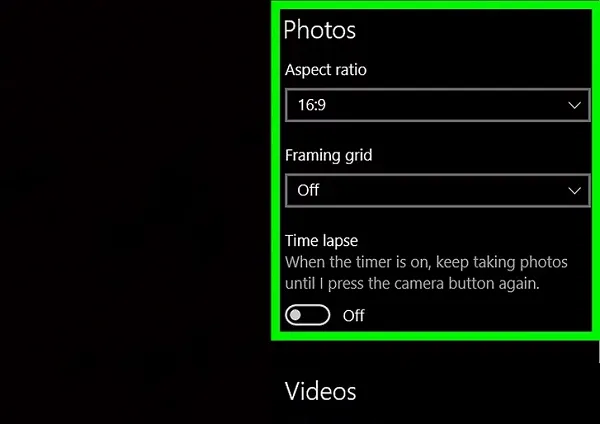Image resolution: width=600 pixels, height=424 pixels.
Task: Click the Framing grid label
Action: [328, 156]
